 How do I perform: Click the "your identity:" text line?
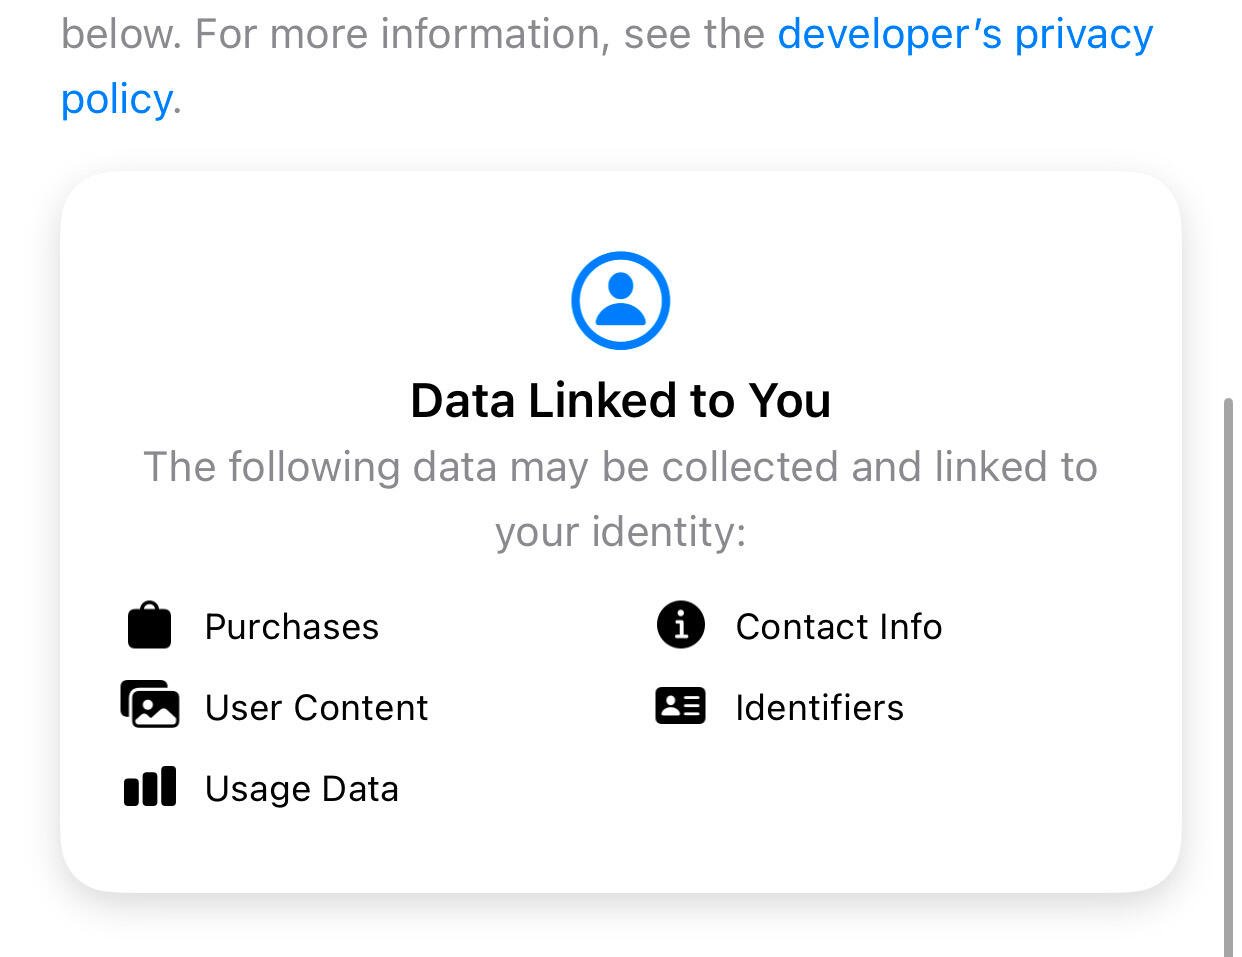621,532
